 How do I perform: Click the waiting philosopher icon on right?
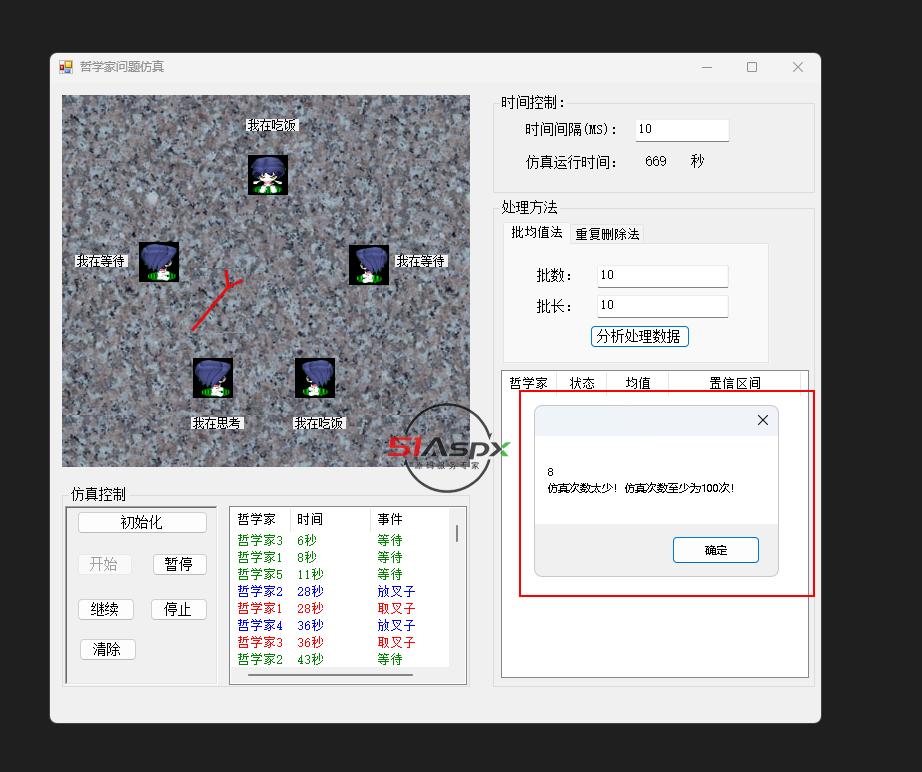click(369, 265)
